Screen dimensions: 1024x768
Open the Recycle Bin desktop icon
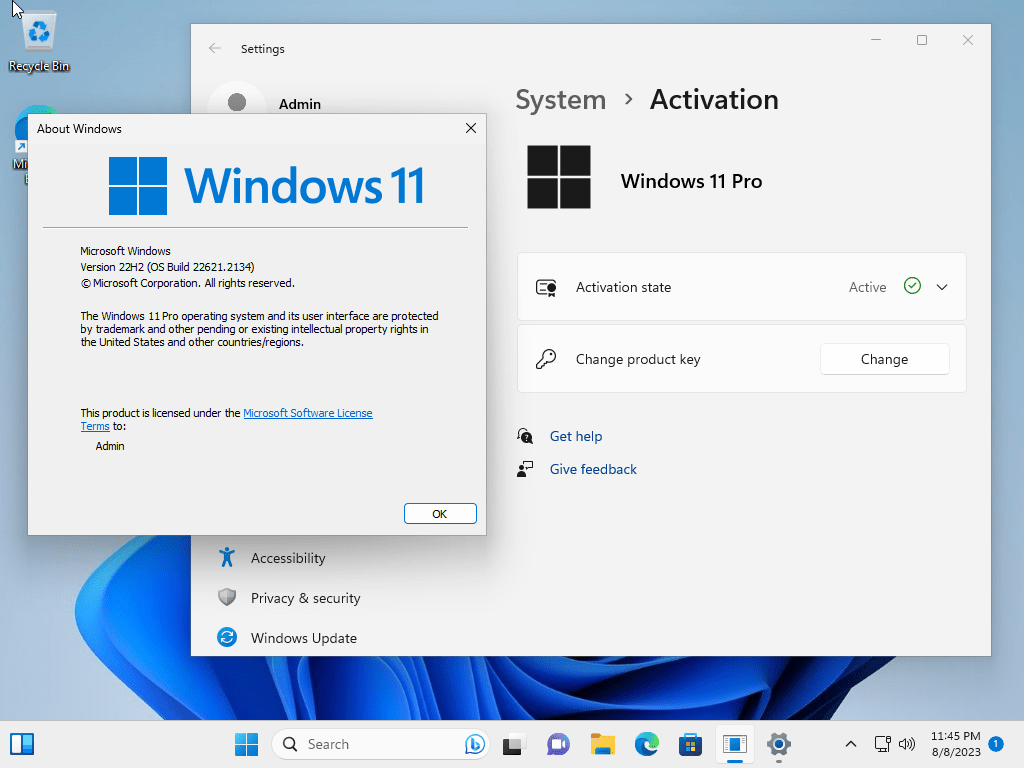[x=39, y=42]
